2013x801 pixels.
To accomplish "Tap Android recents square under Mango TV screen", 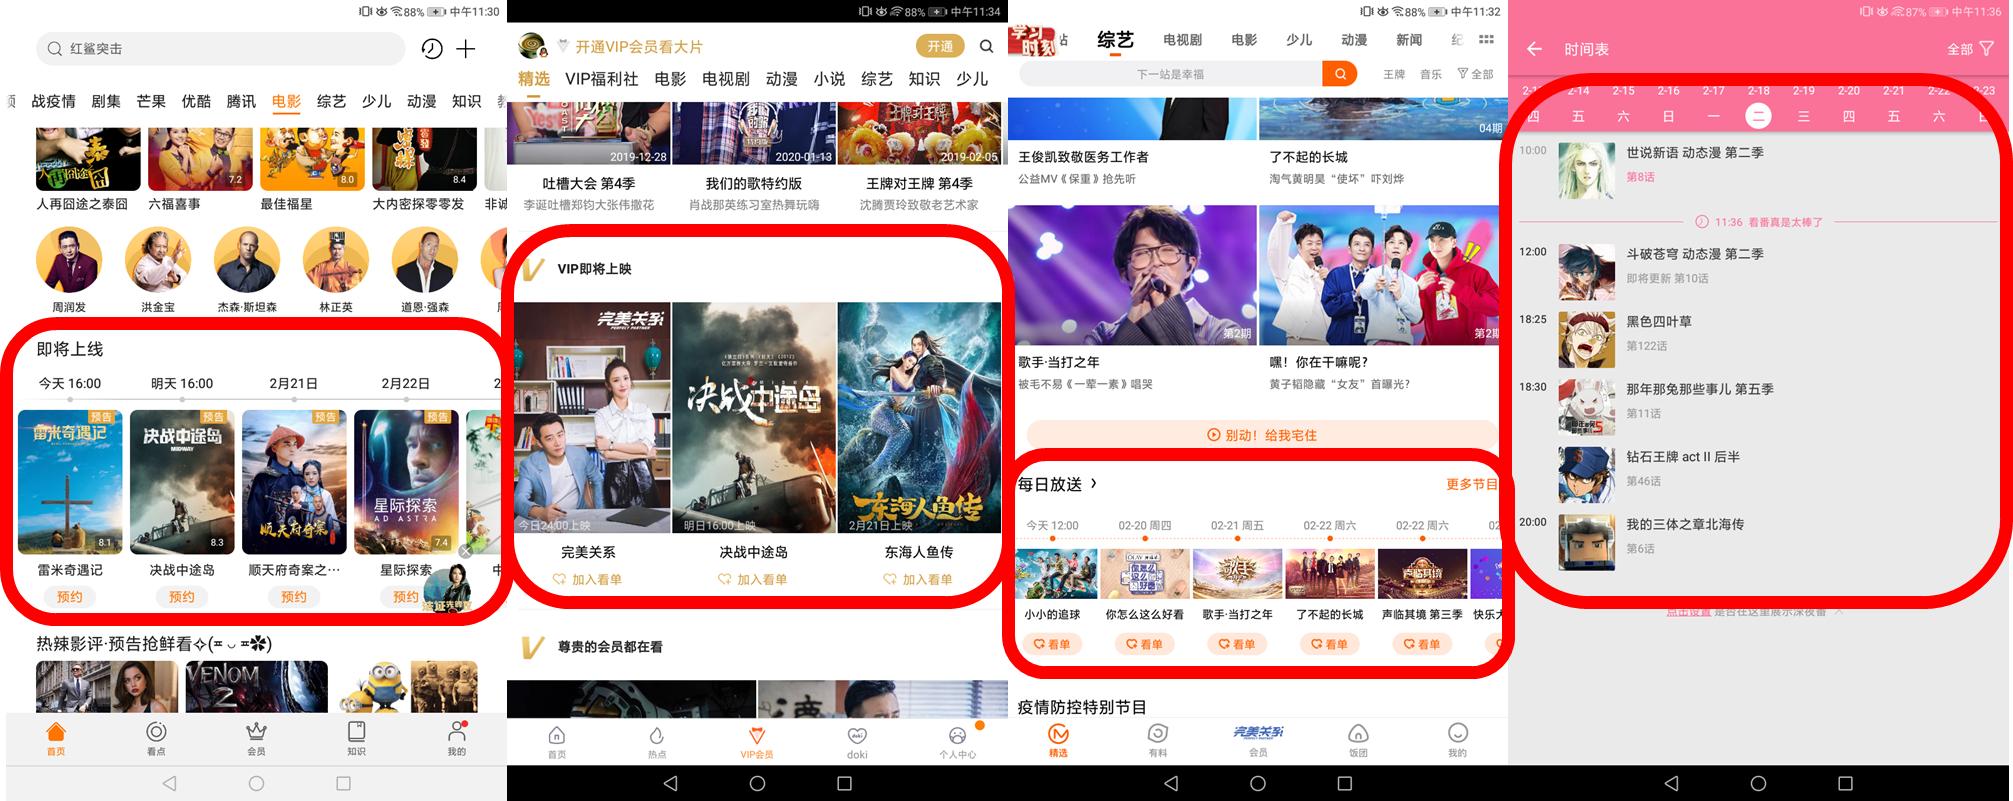I will pos(1345,783).
